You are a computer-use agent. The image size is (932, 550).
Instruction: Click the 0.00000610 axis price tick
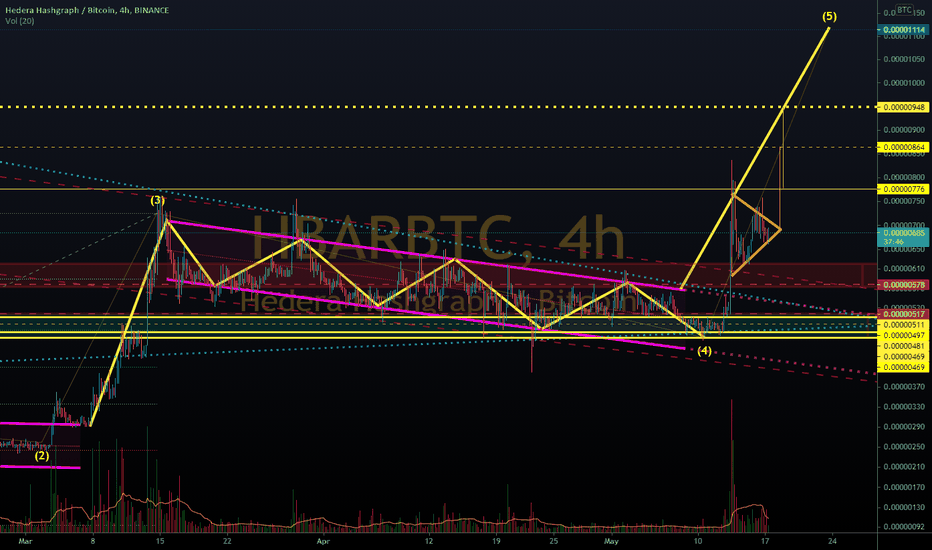tap(903, 269)
